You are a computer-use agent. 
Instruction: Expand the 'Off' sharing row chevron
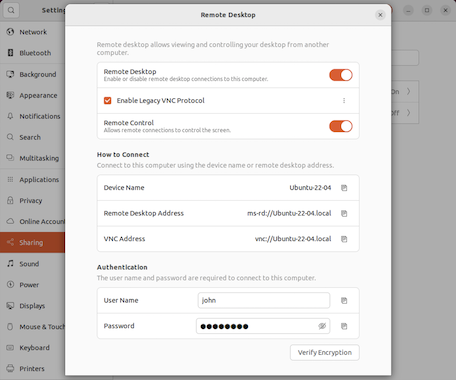coord(408,113)
